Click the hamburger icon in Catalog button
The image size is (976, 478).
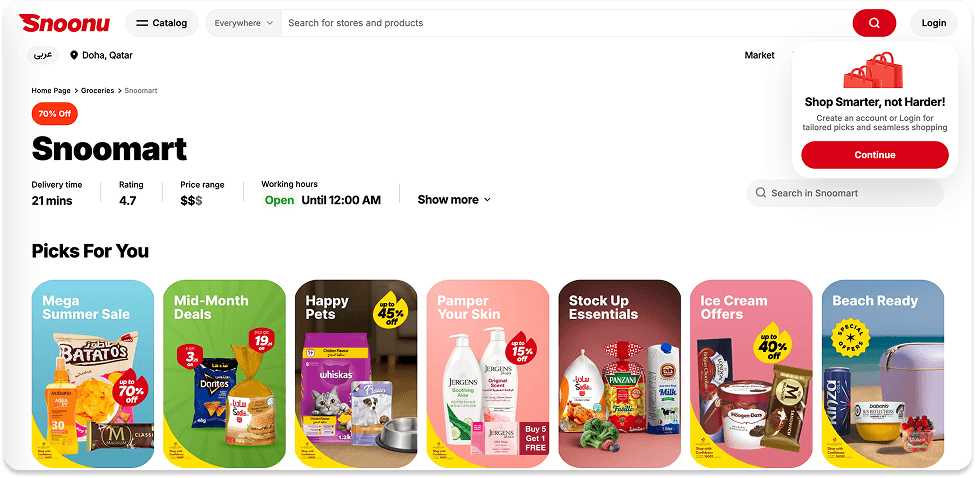tap(142, 23)
